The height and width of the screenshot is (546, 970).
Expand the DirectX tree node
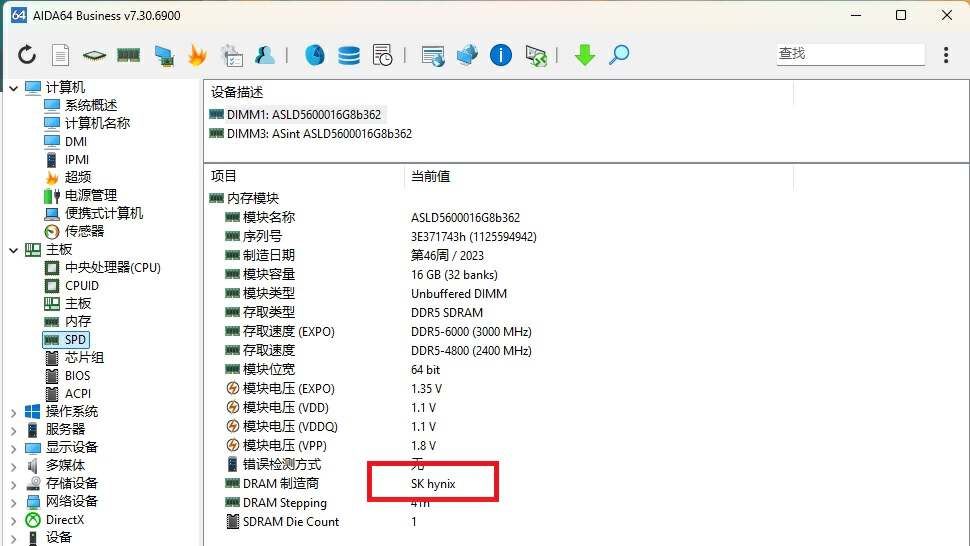point(14,520)
